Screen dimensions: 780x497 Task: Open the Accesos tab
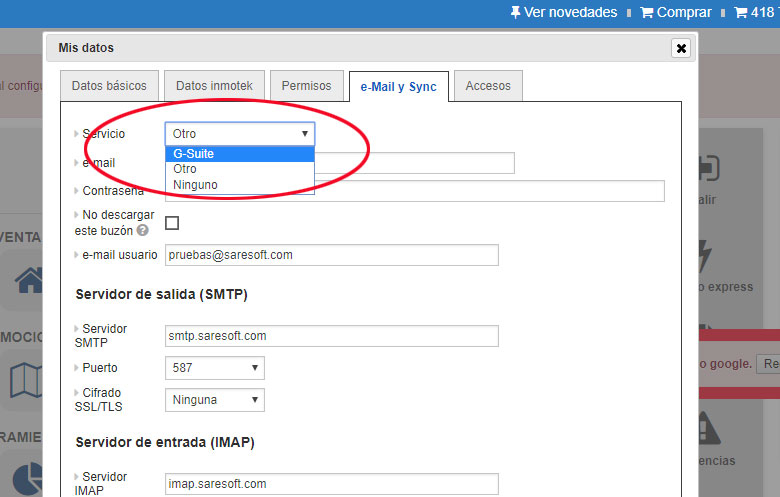coord(488,86)
